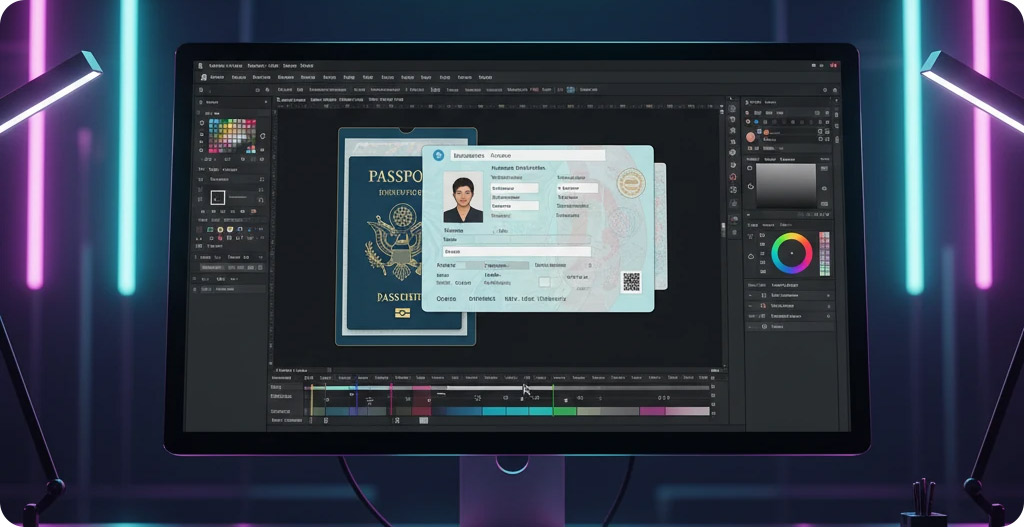Image resolution: width=1024 pixels, height=527 pixels.
Task: Click the red icon in the lower-right list rows
Action: 763,306
